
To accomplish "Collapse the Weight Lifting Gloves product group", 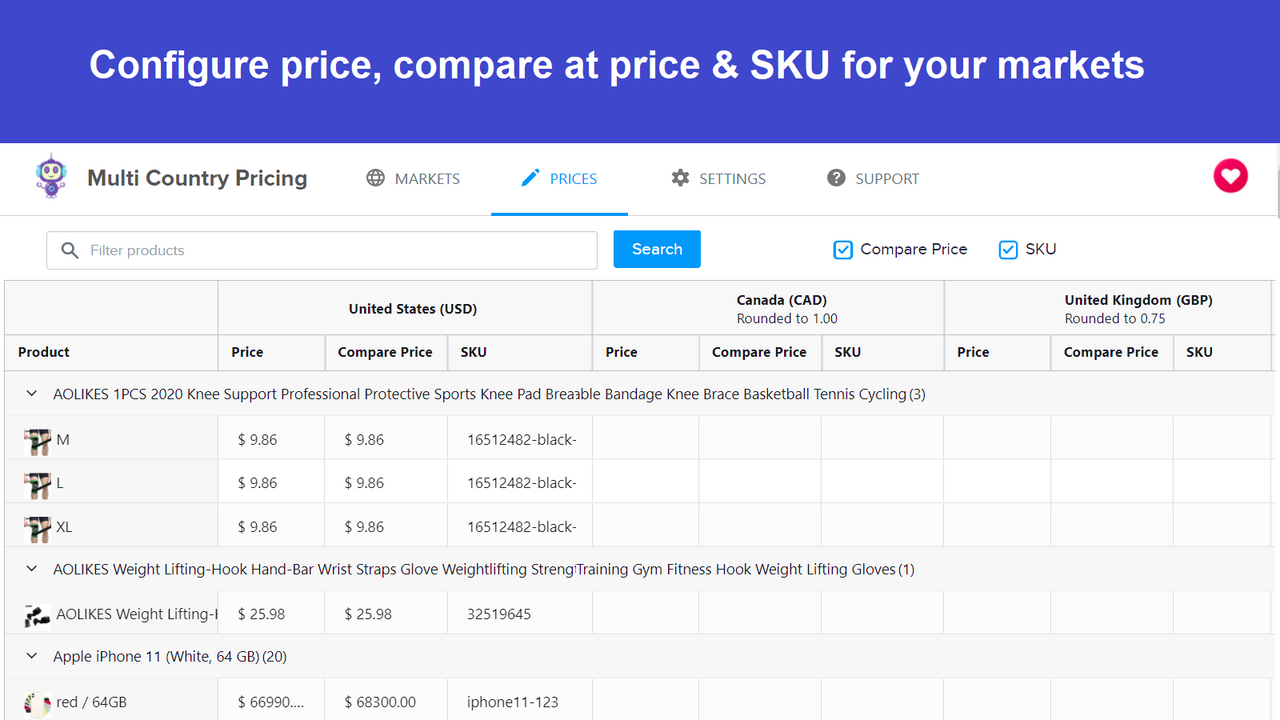I will pos(31,568).
